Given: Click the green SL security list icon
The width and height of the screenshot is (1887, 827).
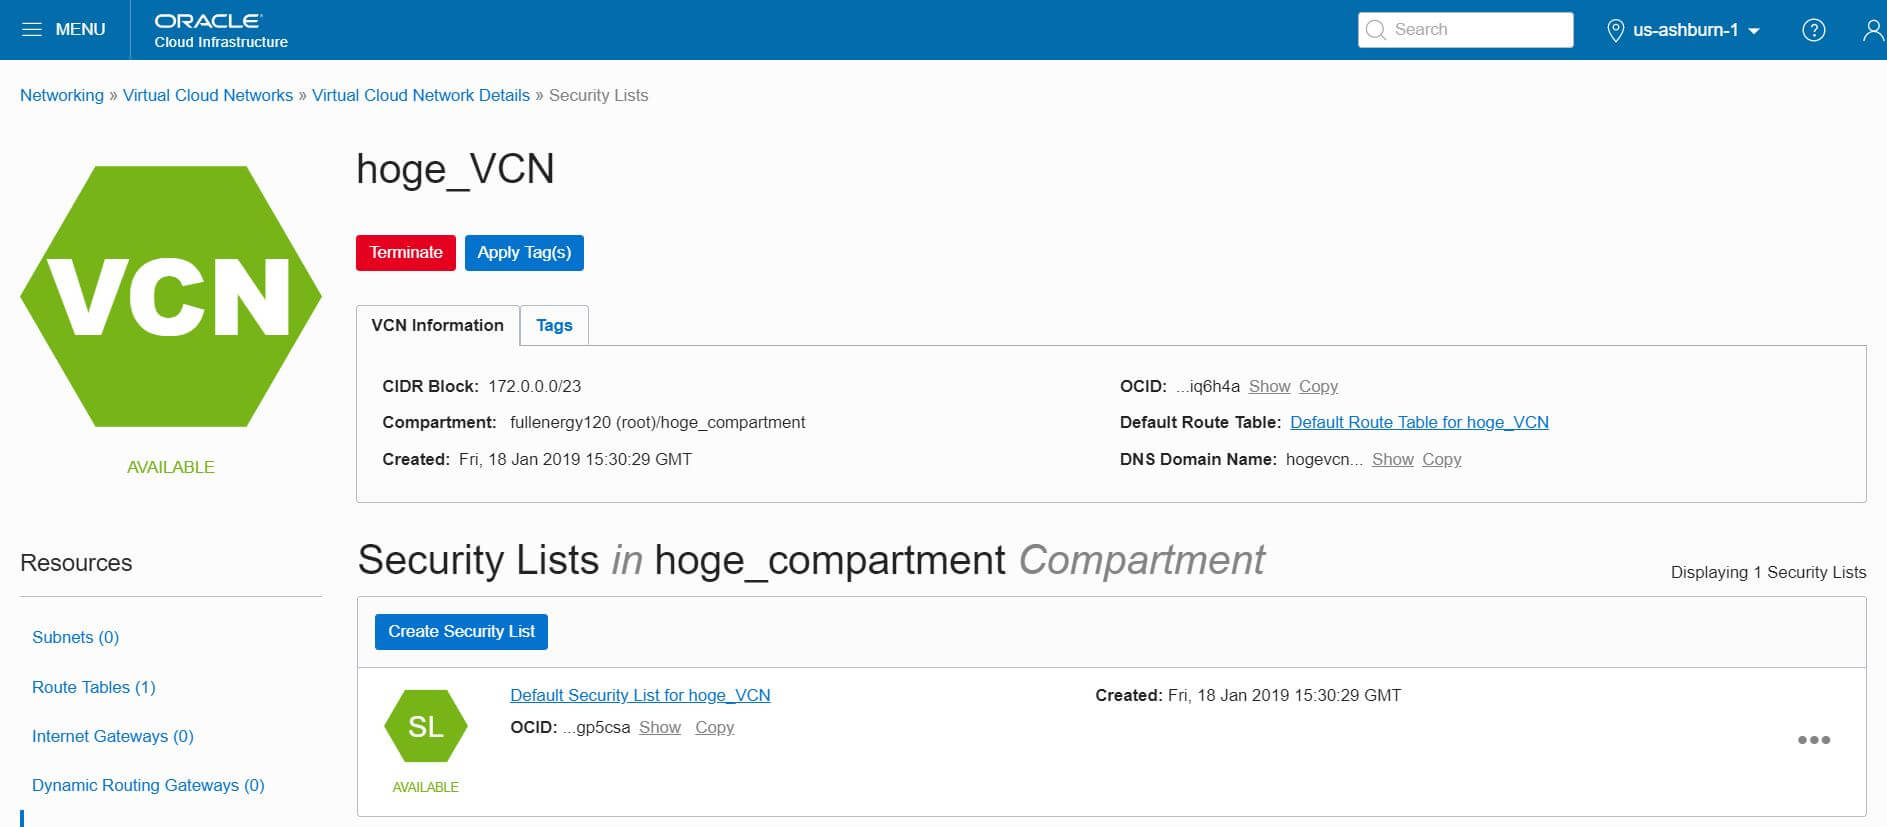Looking at the screenshot, I should [x=426, y=726].
